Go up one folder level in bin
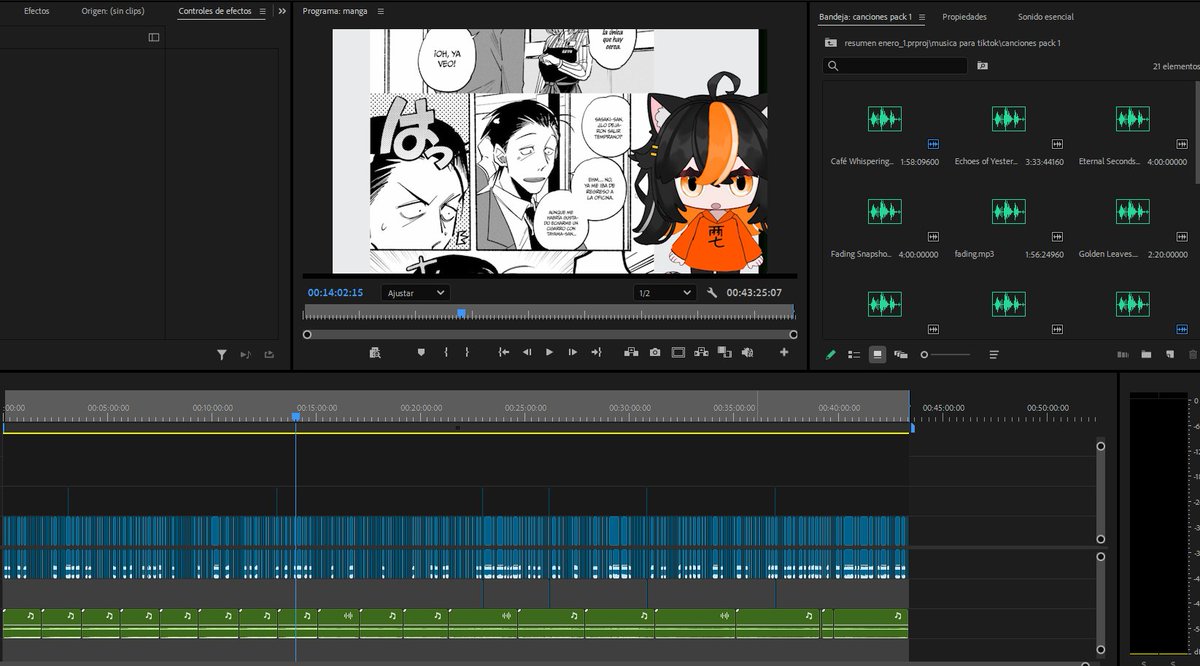Viewport: 1200px width, 666px height. point(831,43)
